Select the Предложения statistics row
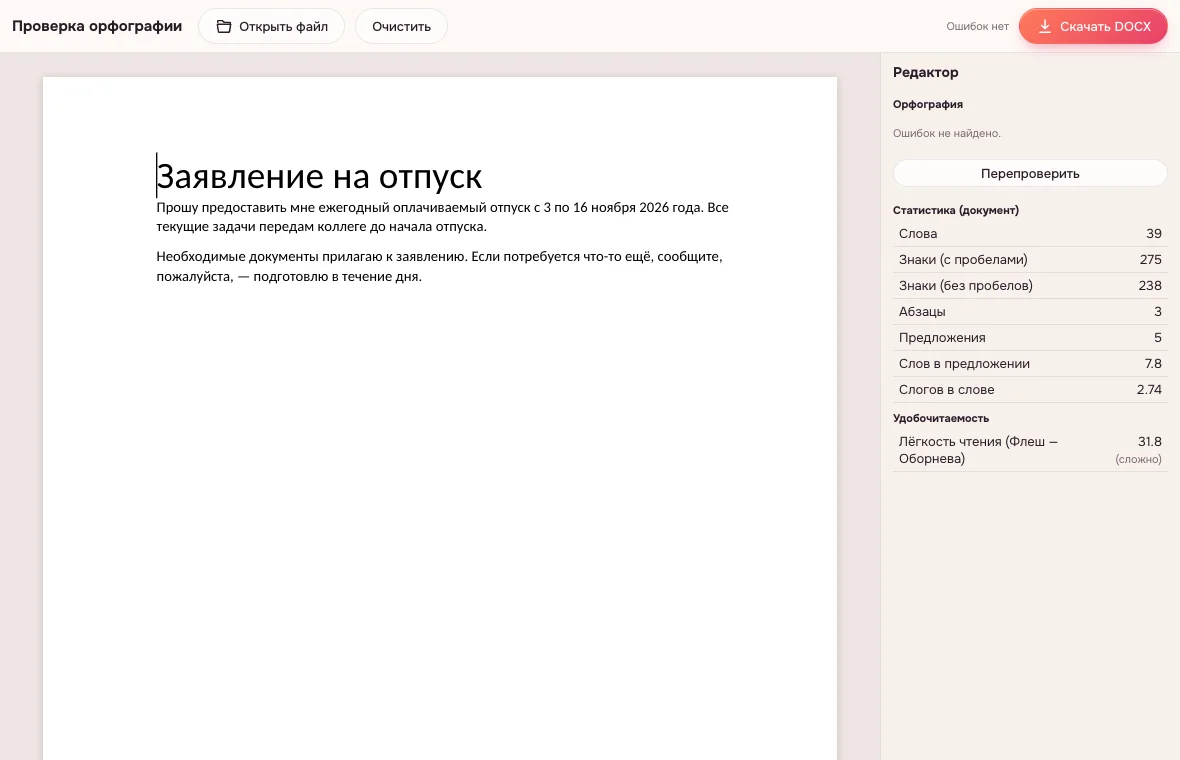The image size is (1180, 760). tap(1029, 338)
